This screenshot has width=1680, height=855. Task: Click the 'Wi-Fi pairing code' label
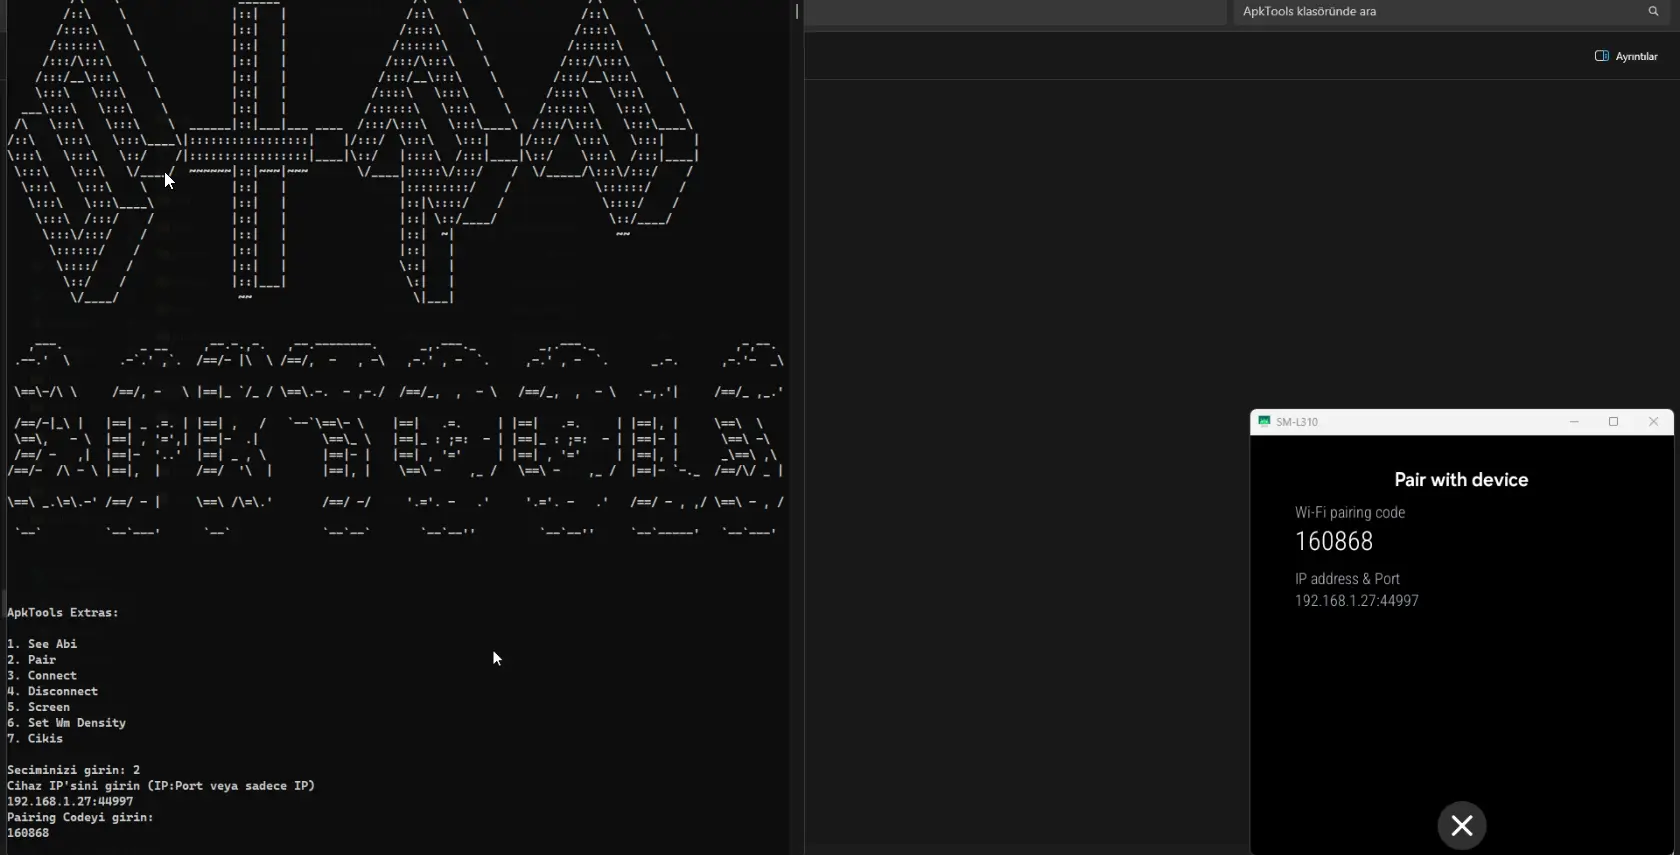tap(1350, 512)
